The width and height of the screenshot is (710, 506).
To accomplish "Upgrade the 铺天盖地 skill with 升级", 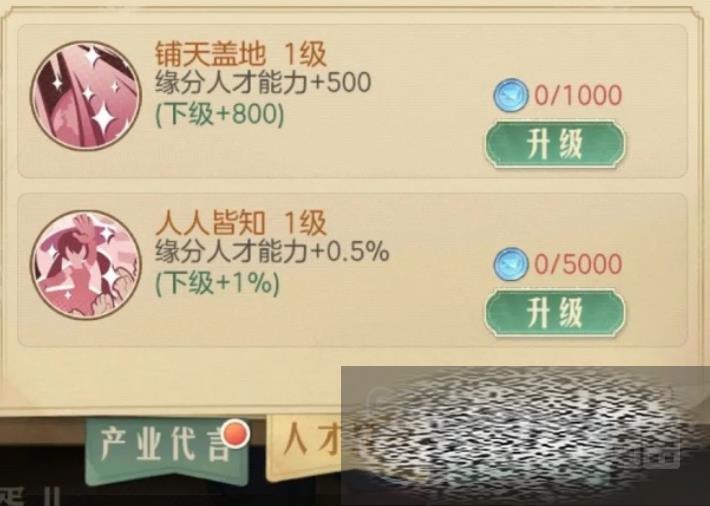I will click(x=555, y=144).
